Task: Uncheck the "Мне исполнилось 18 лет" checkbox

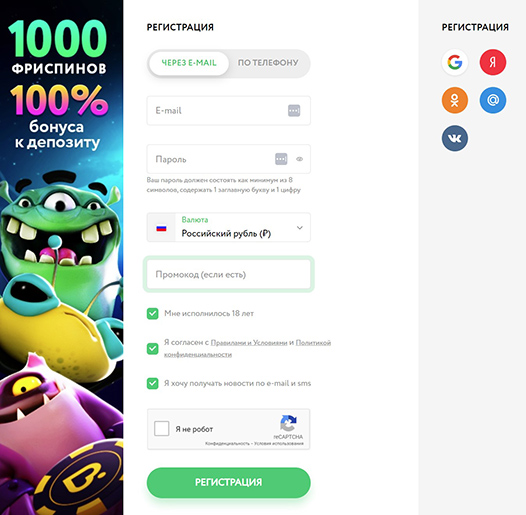Action: 153,314
